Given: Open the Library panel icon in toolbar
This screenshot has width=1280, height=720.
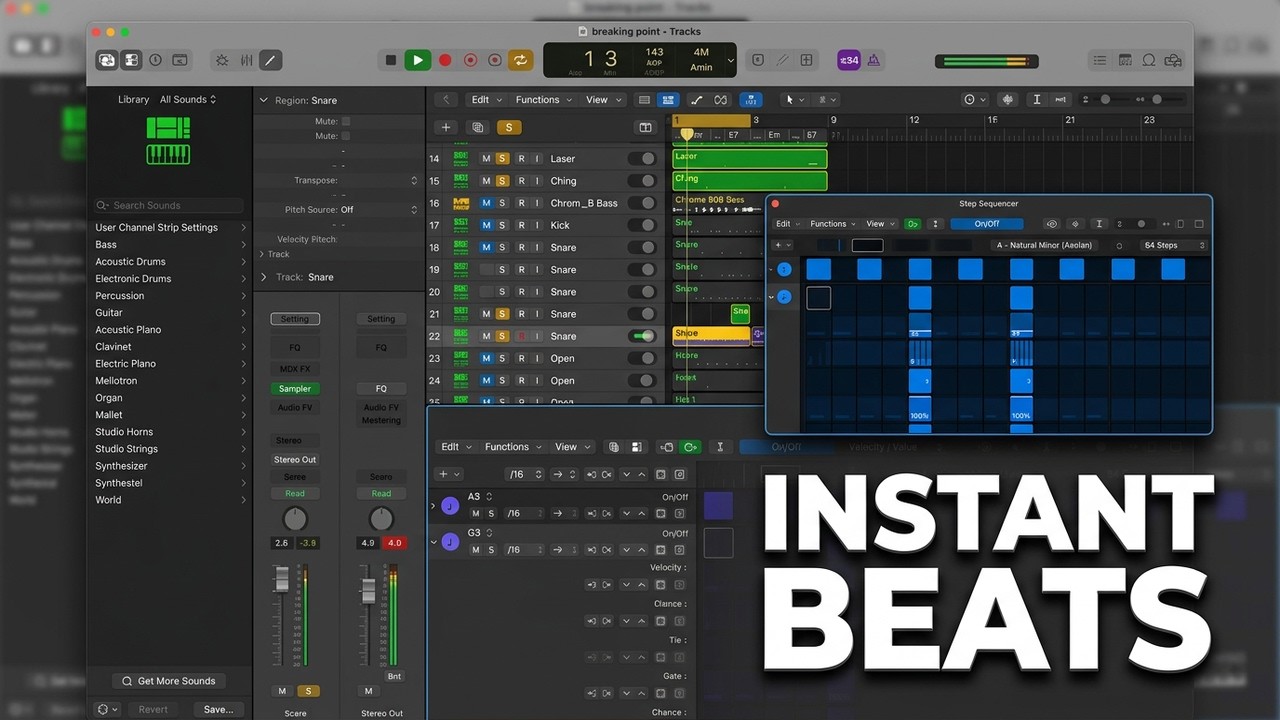Looking at the screenshot, I should coord(106,60).
